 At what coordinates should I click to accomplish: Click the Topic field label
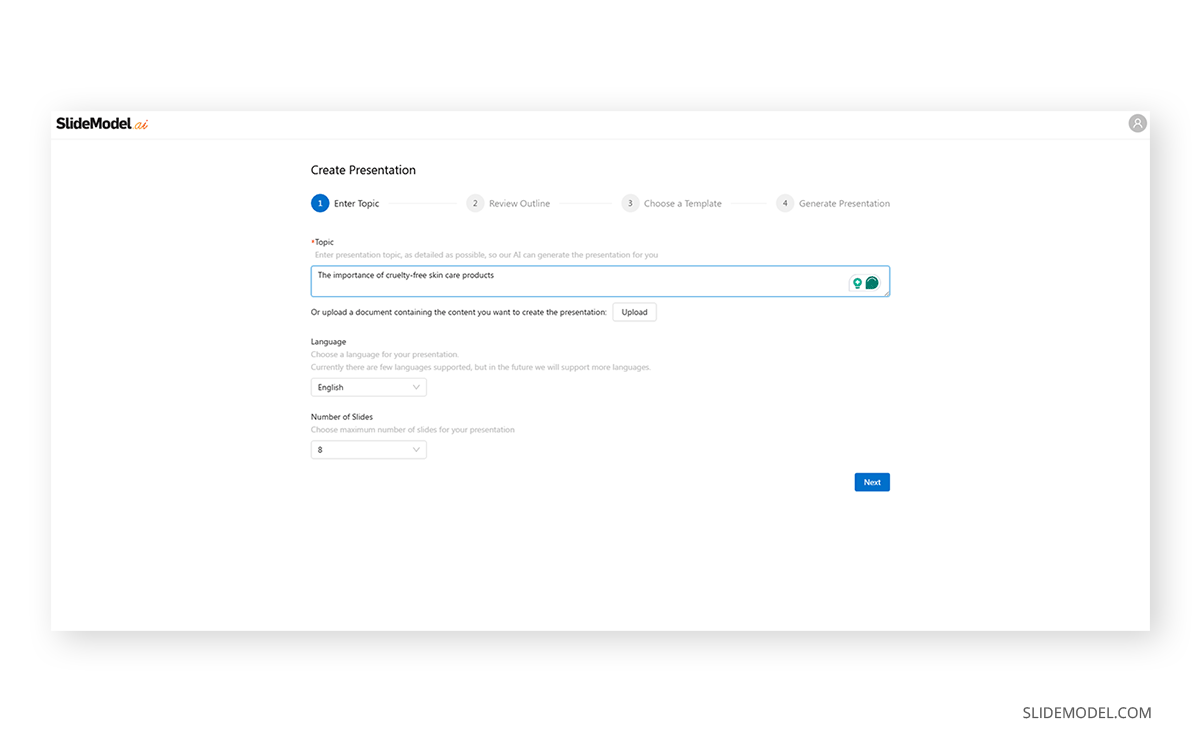point(323,242)
